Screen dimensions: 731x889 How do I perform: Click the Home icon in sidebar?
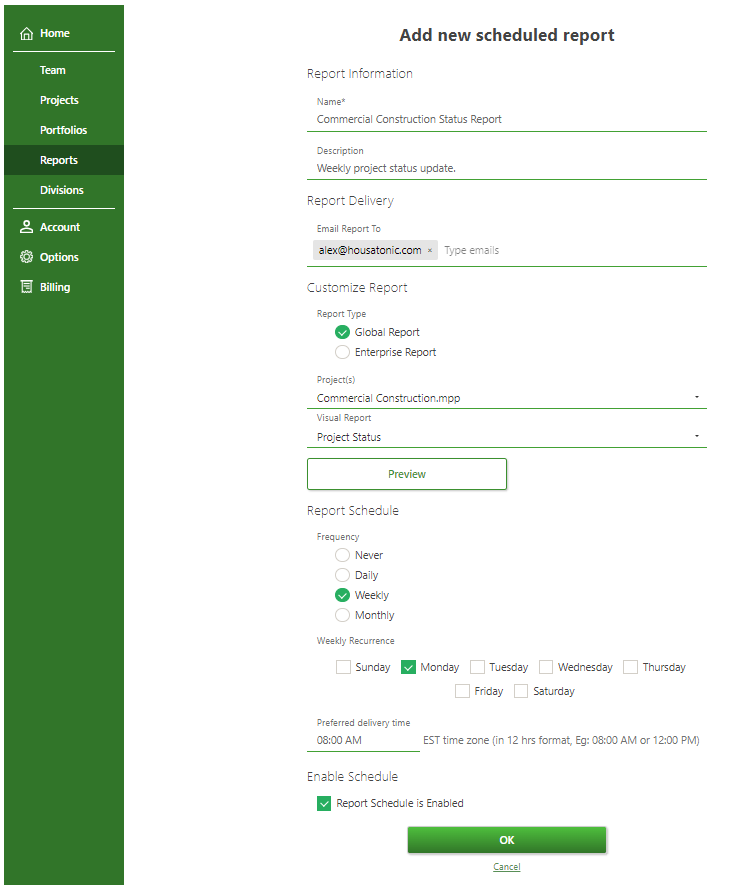pyautogui.click(x=27, y=34)
